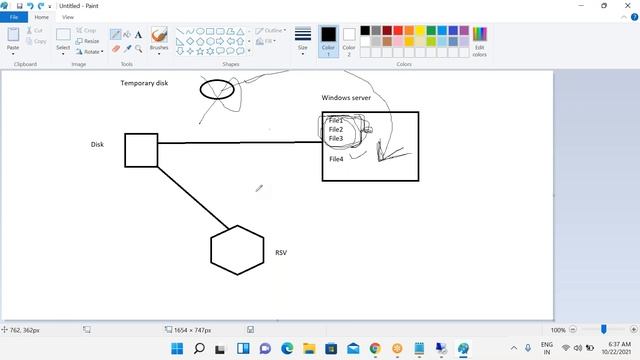Viewport: 640px width, 360px height.
Task: Open the Paste dropdown arrow
Action: (13, 53)
